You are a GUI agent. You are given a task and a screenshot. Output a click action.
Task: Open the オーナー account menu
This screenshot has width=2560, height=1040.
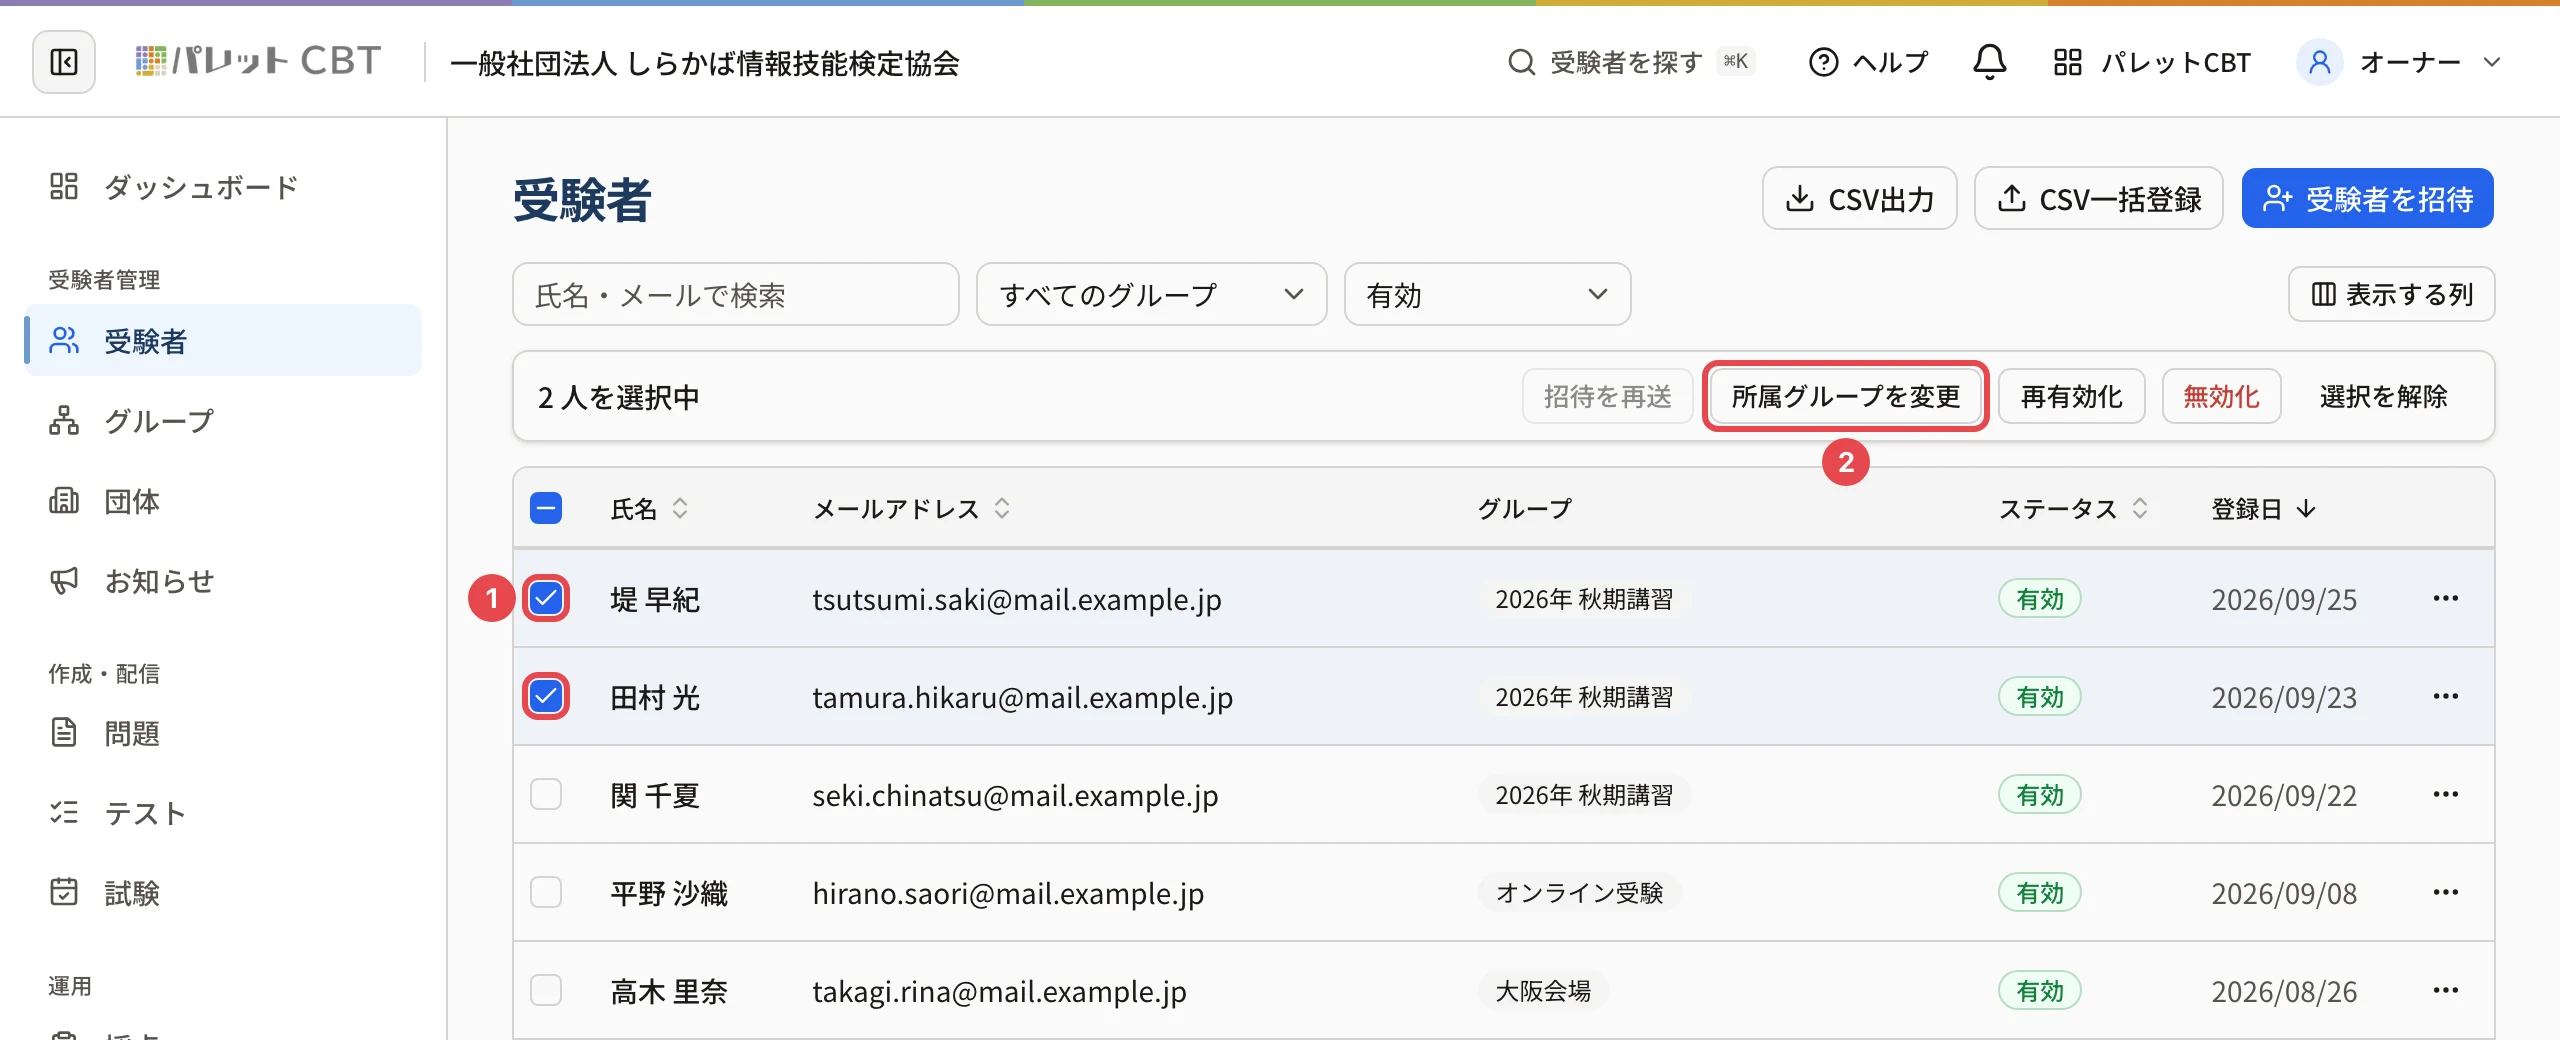coord(2399,62)
